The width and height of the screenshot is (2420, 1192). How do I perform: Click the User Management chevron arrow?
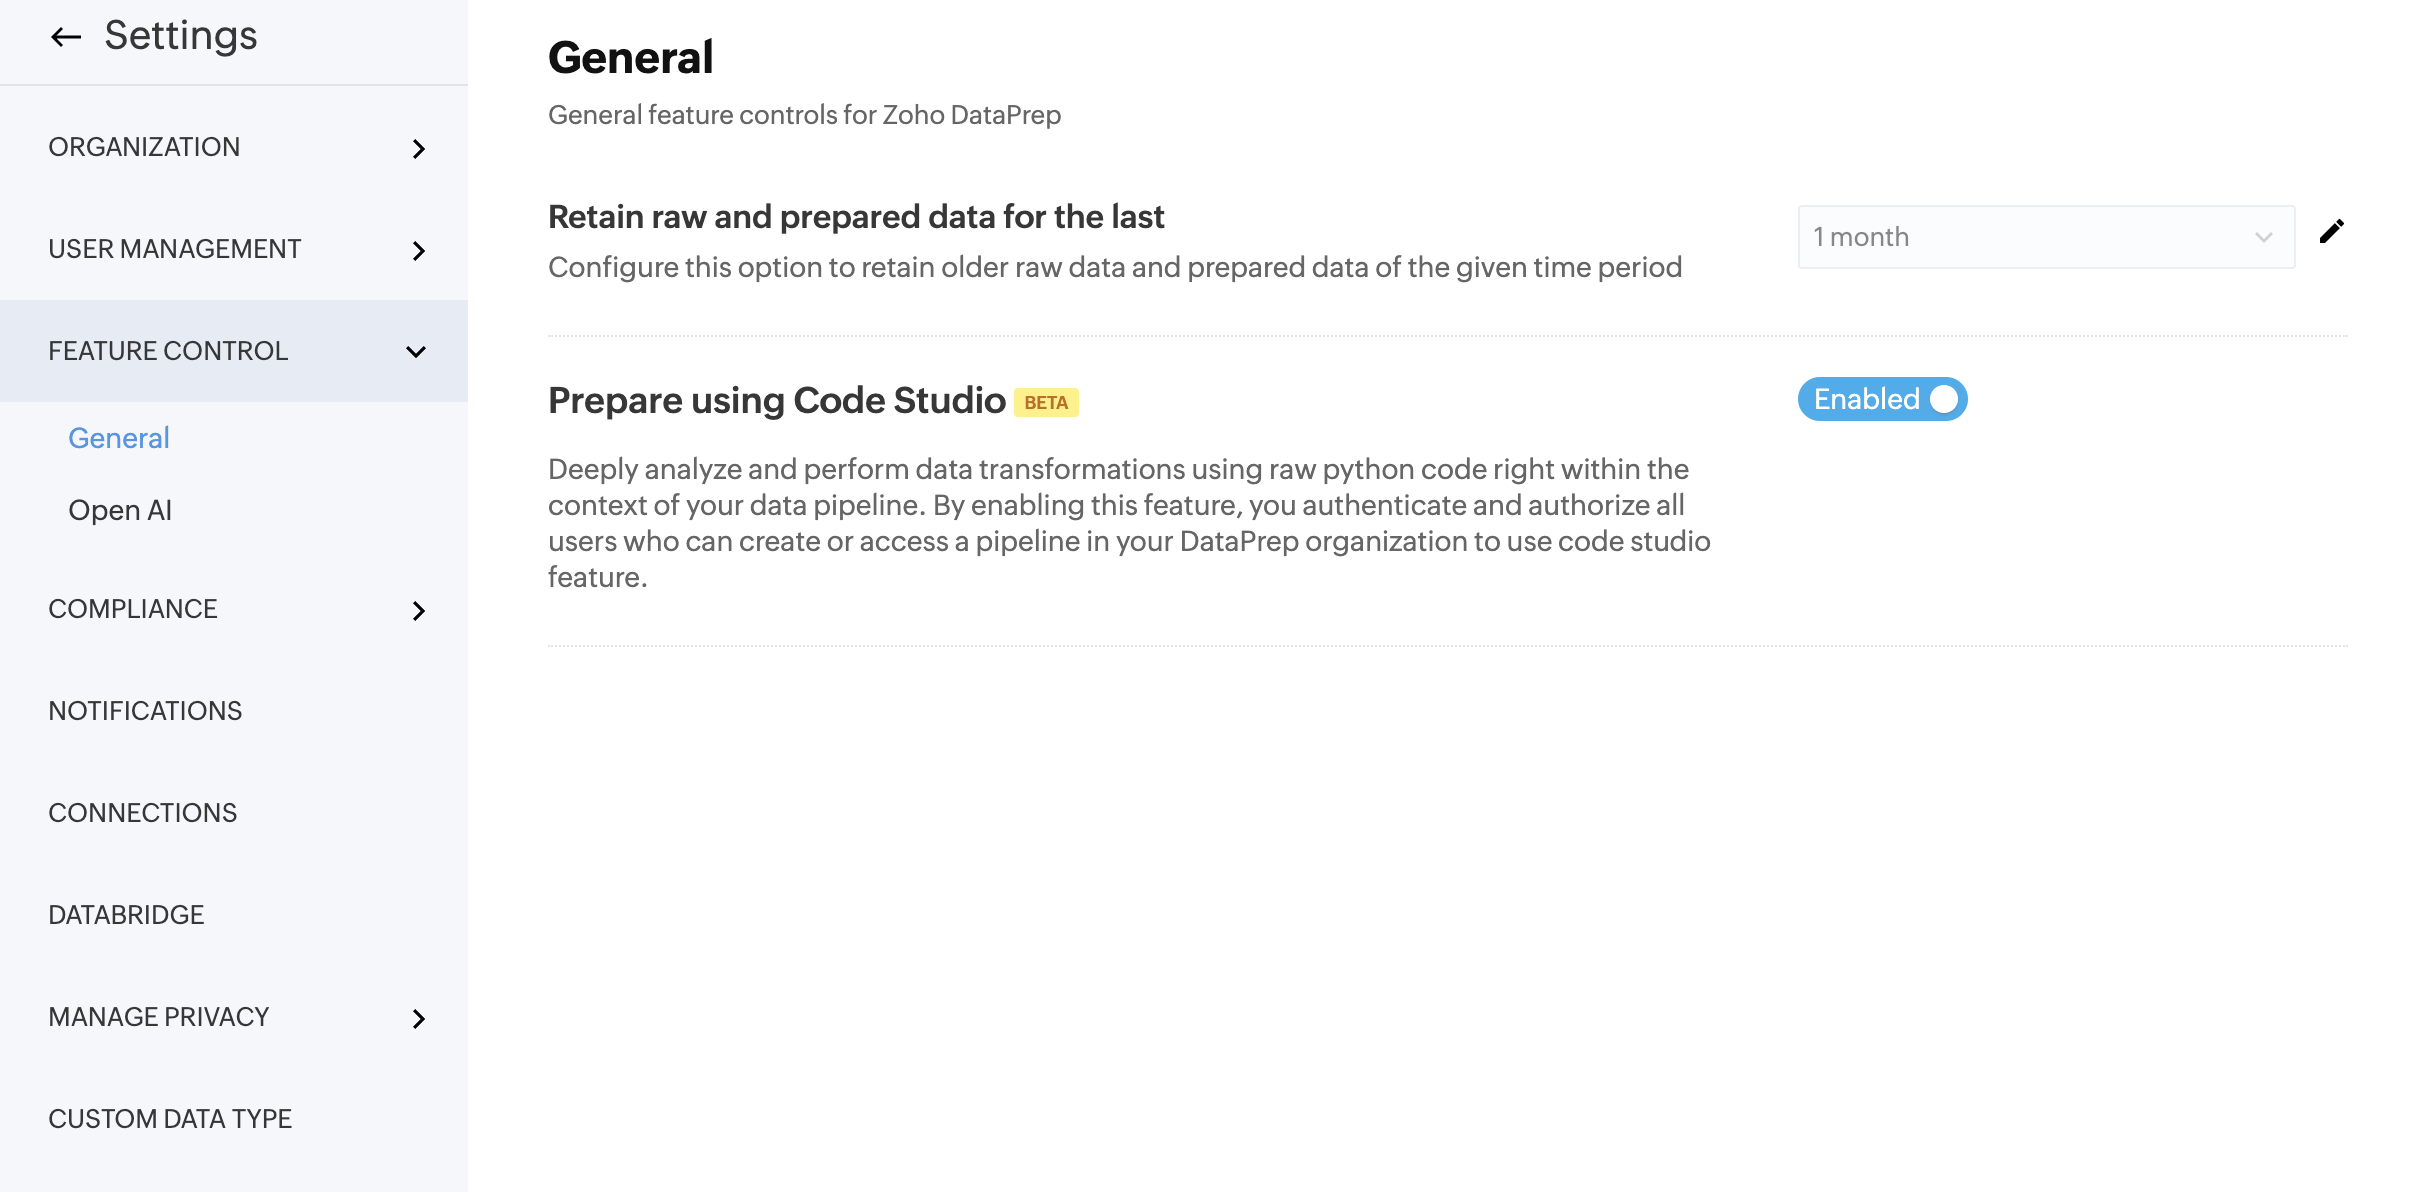point(419,251)
